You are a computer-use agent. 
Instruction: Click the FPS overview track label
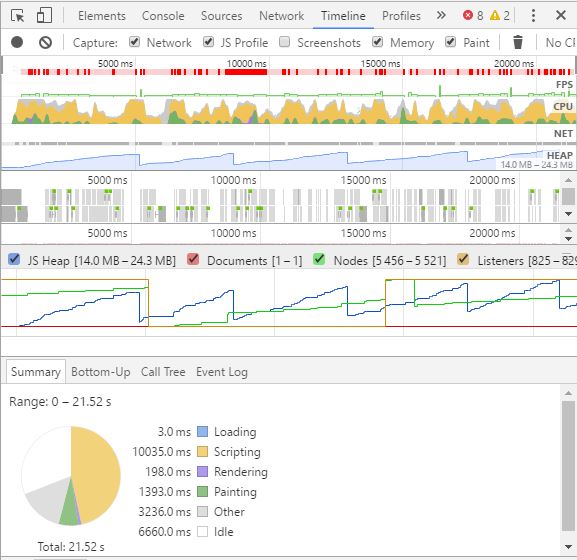click(564, 85)
